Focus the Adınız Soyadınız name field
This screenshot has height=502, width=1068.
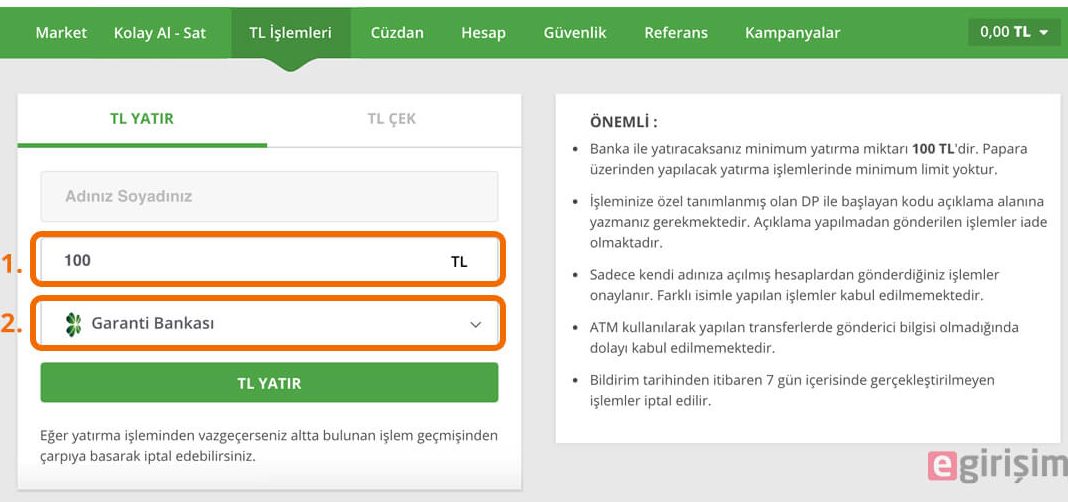tap(269, 196)
